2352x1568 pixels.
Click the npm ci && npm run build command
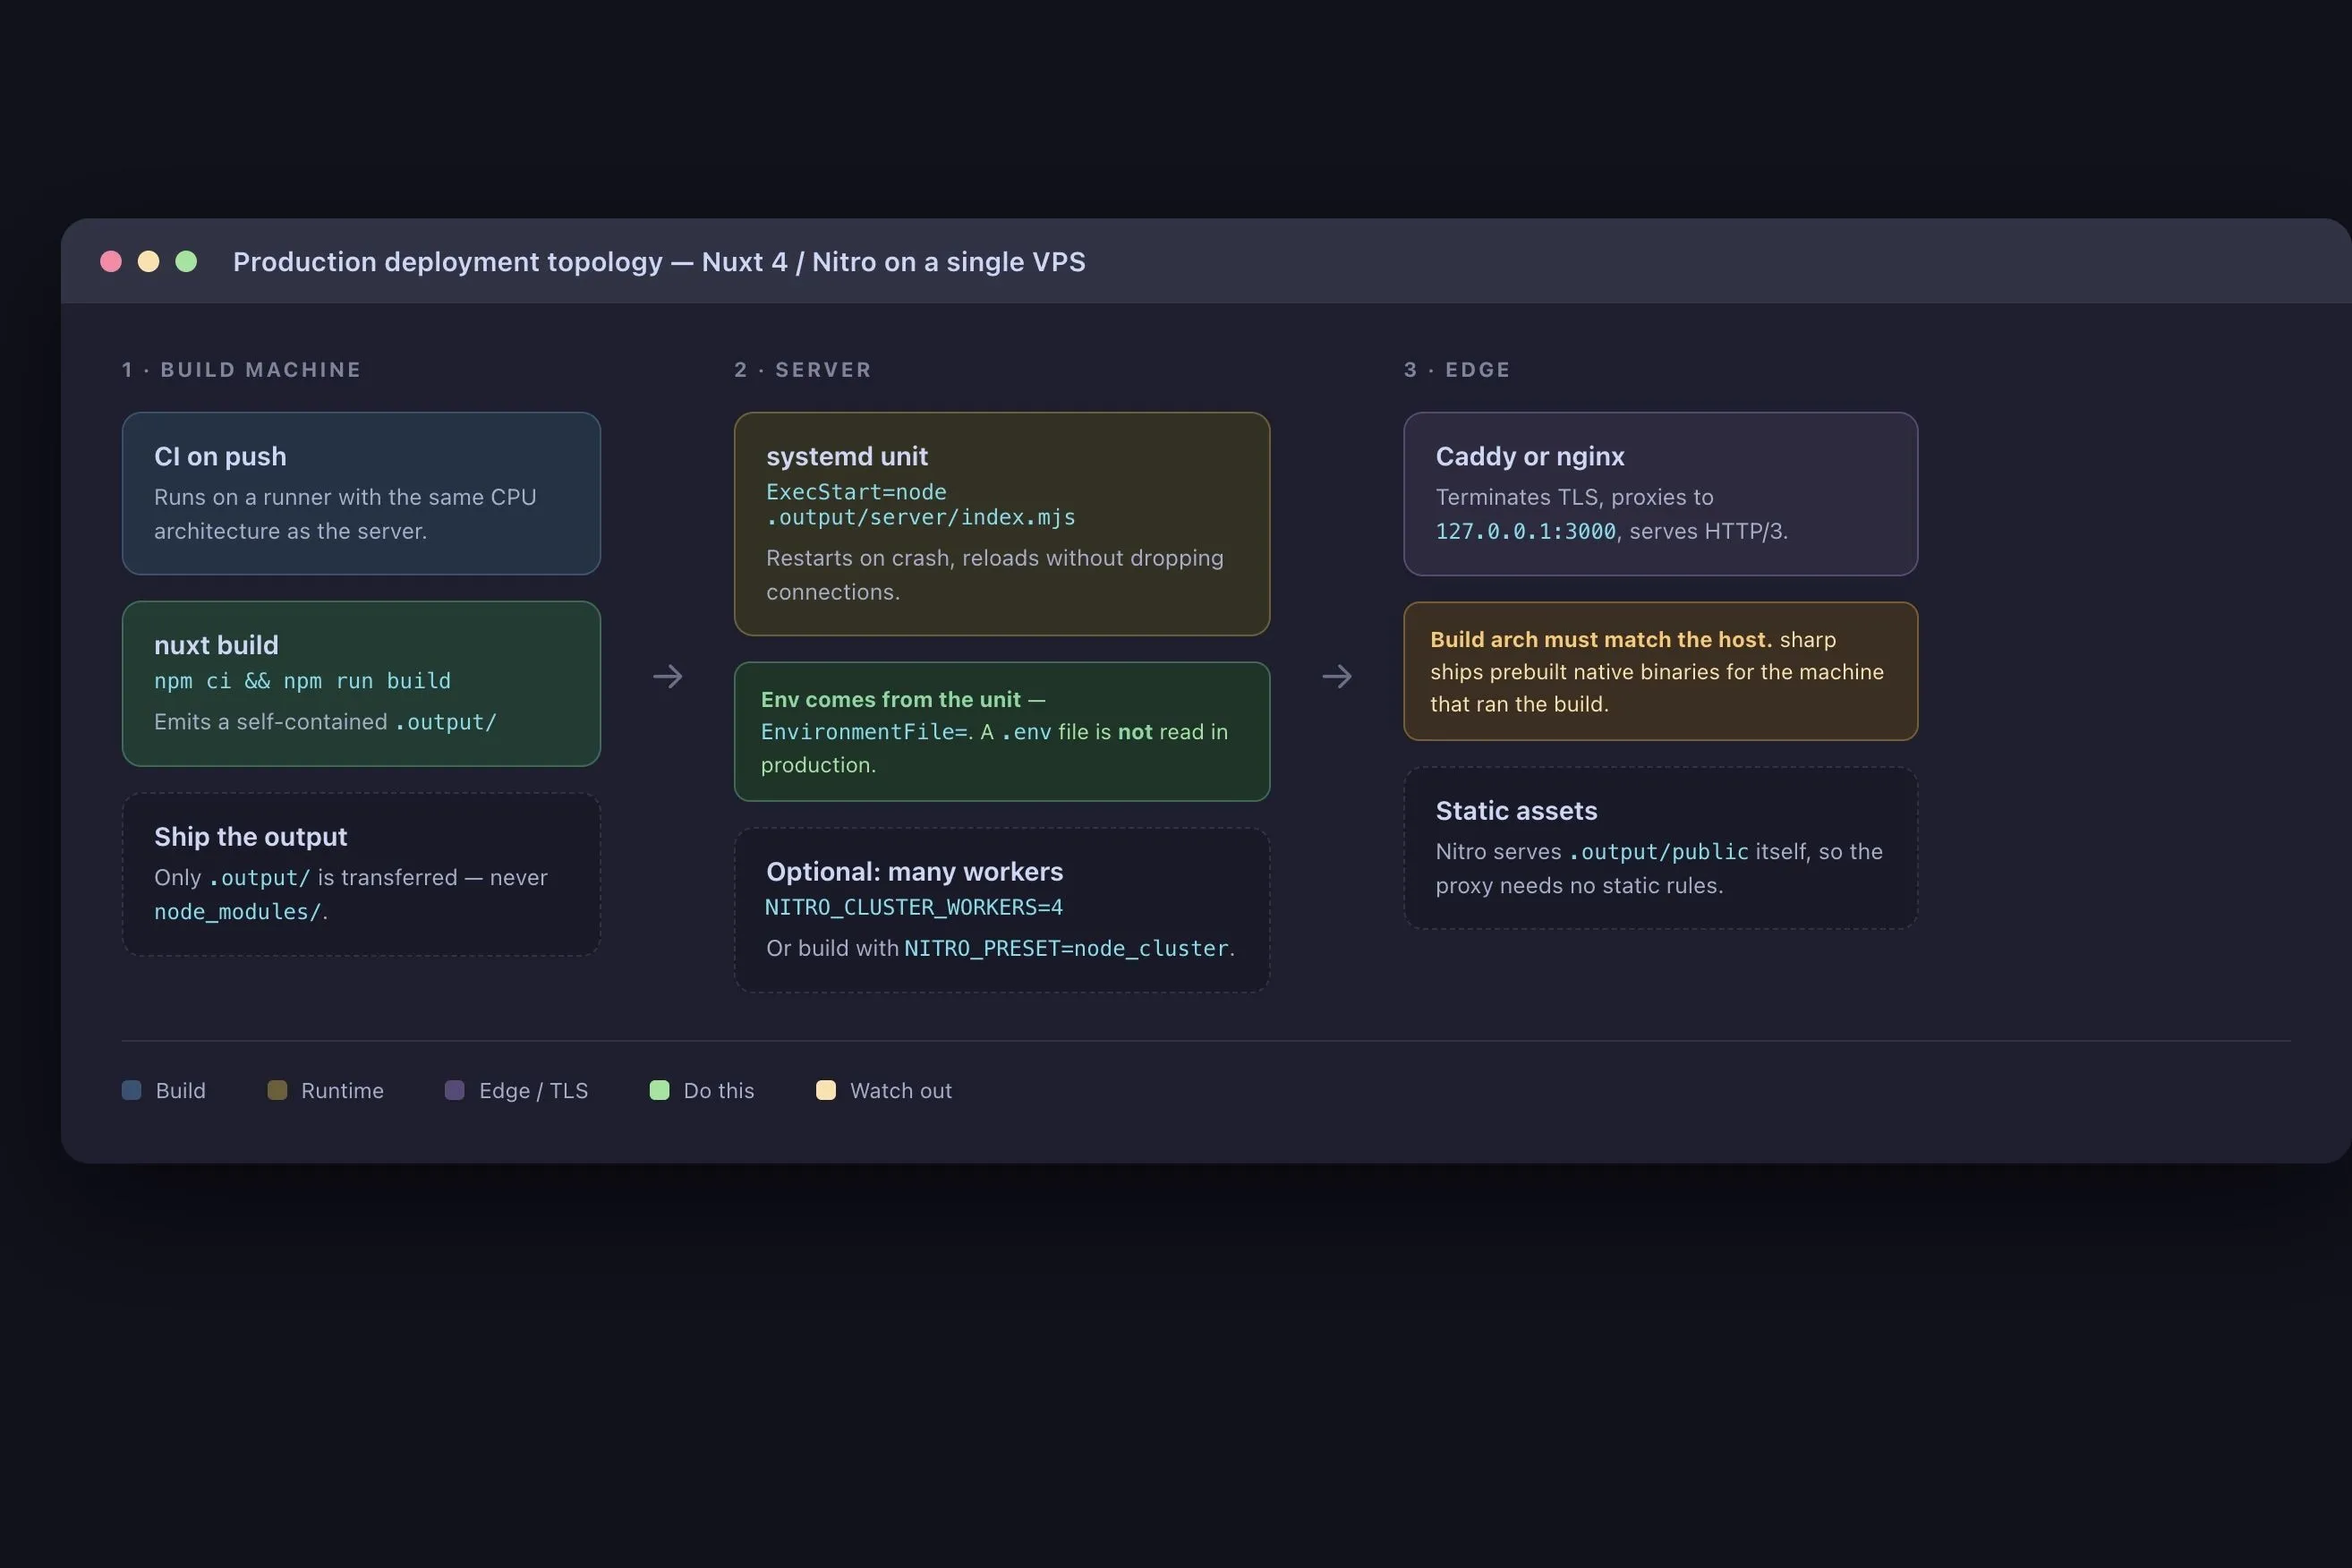(302, 681)
